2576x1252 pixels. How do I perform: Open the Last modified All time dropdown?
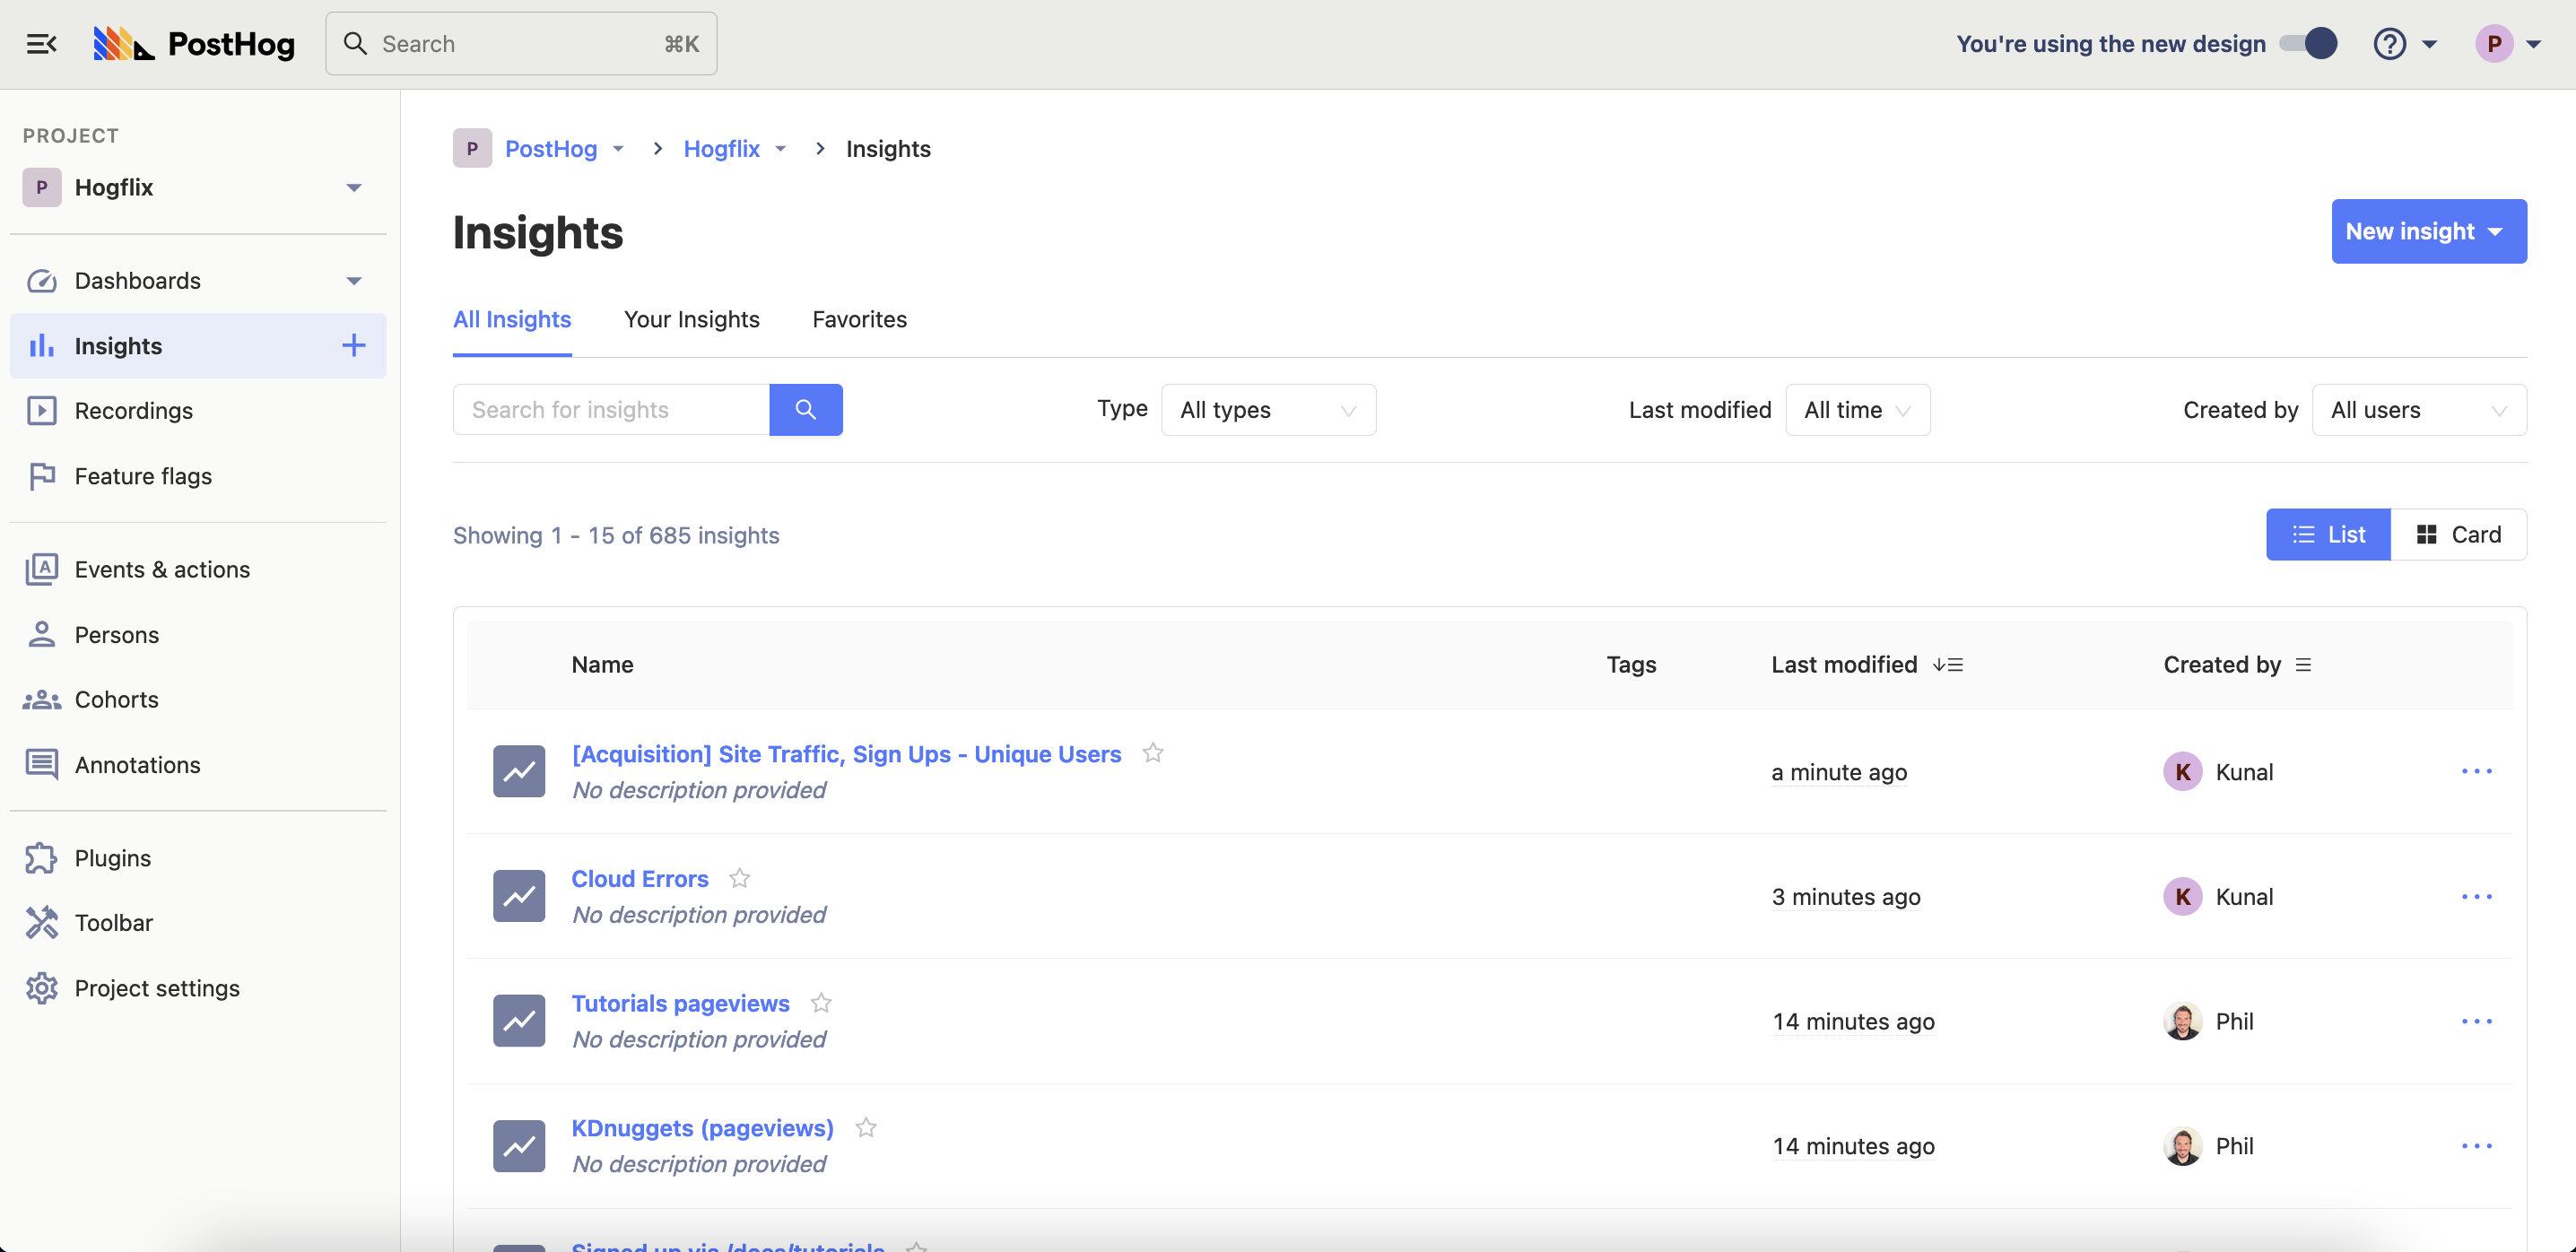(1857, 409)
